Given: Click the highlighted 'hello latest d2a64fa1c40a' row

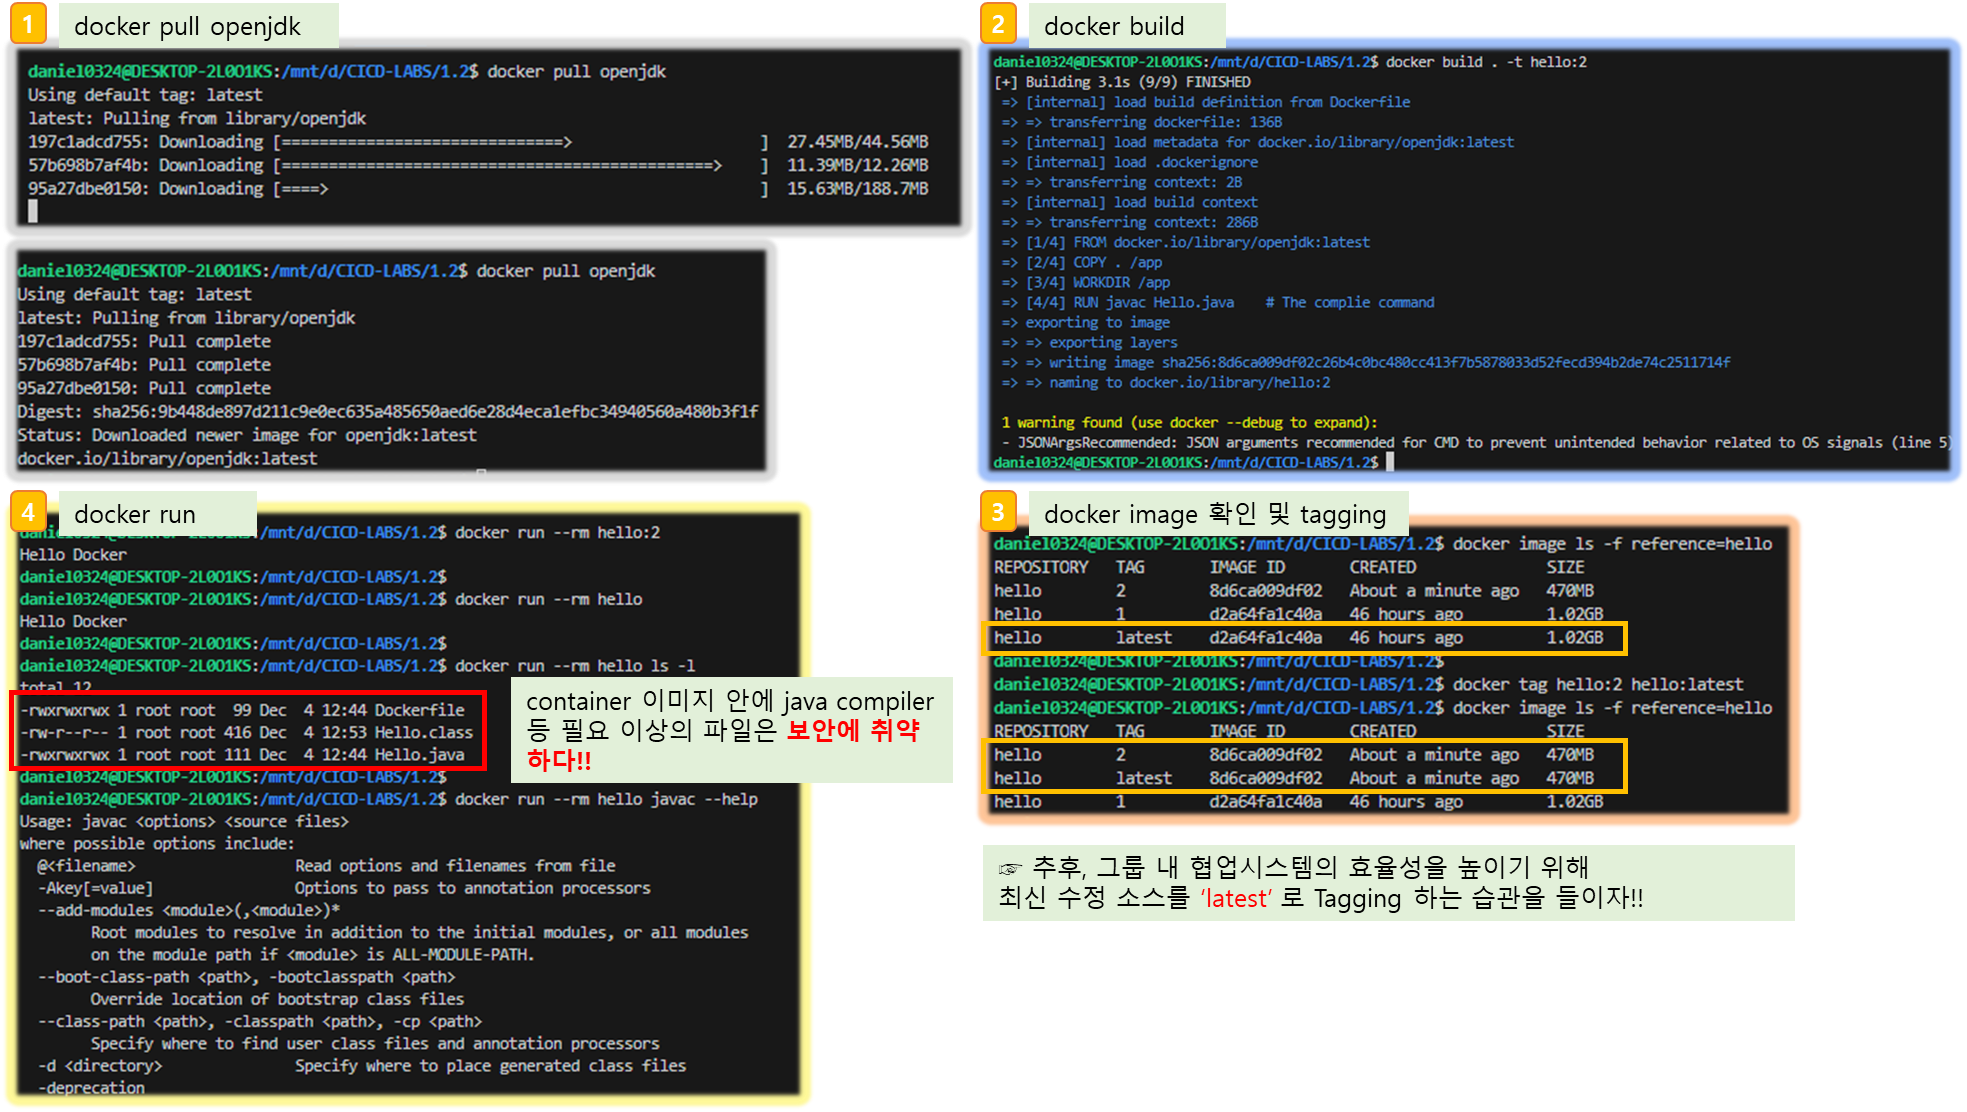Looking at the screenshot, I should (1304, 638).
